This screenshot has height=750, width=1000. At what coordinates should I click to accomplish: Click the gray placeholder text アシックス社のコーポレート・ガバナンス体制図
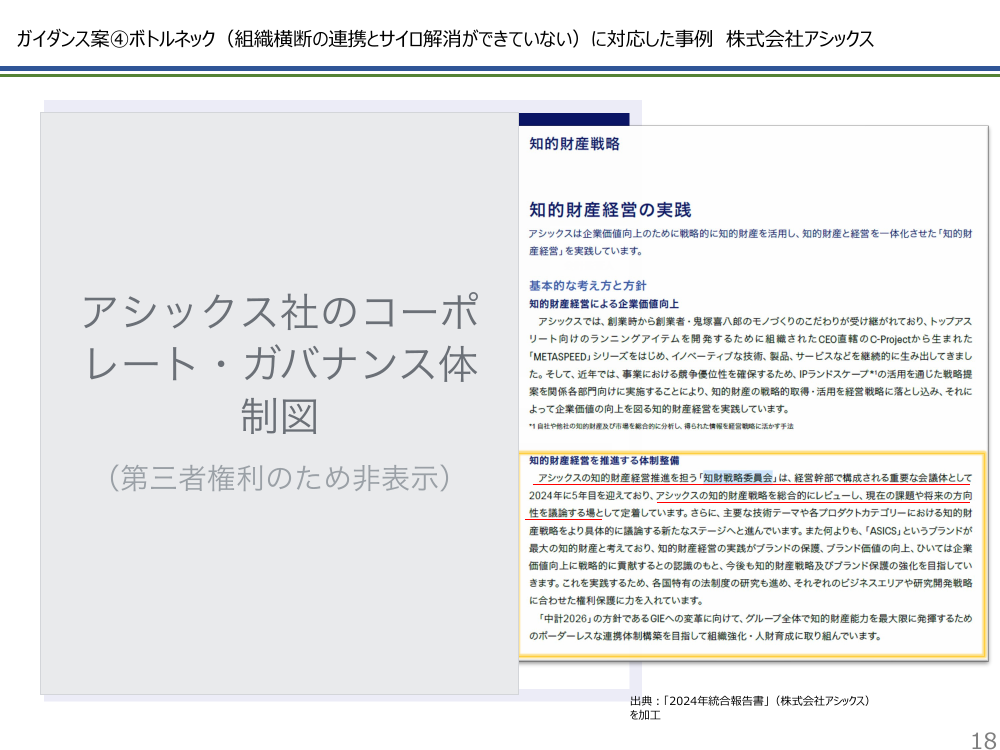point(279,364)
